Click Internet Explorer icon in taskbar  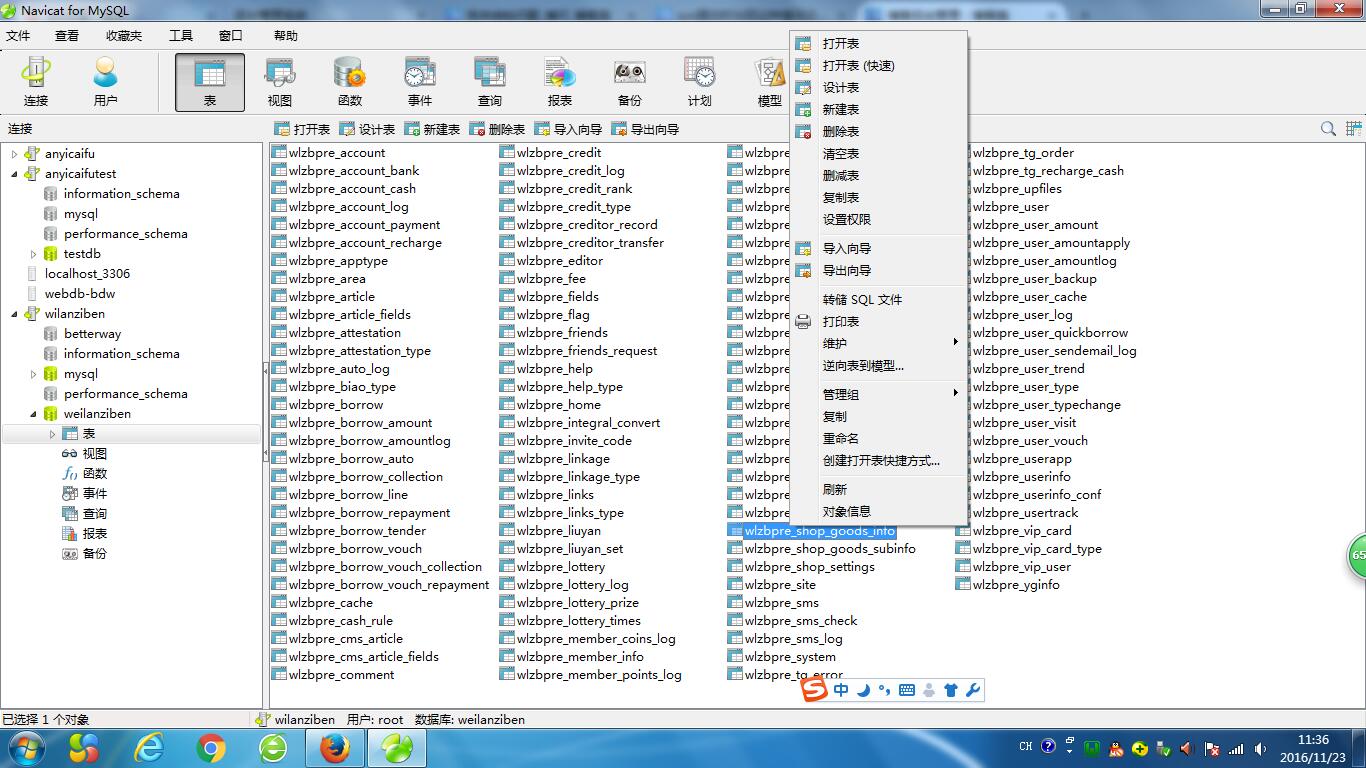click(149, 748)
